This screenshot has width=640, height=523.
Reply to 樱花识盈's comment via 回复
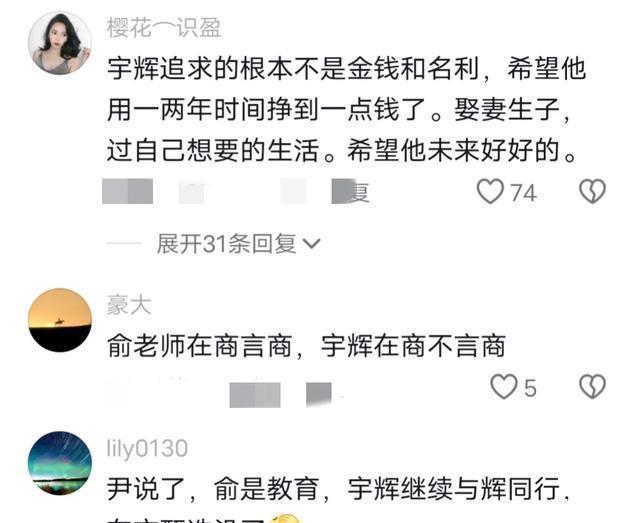(x=351, y=191)
